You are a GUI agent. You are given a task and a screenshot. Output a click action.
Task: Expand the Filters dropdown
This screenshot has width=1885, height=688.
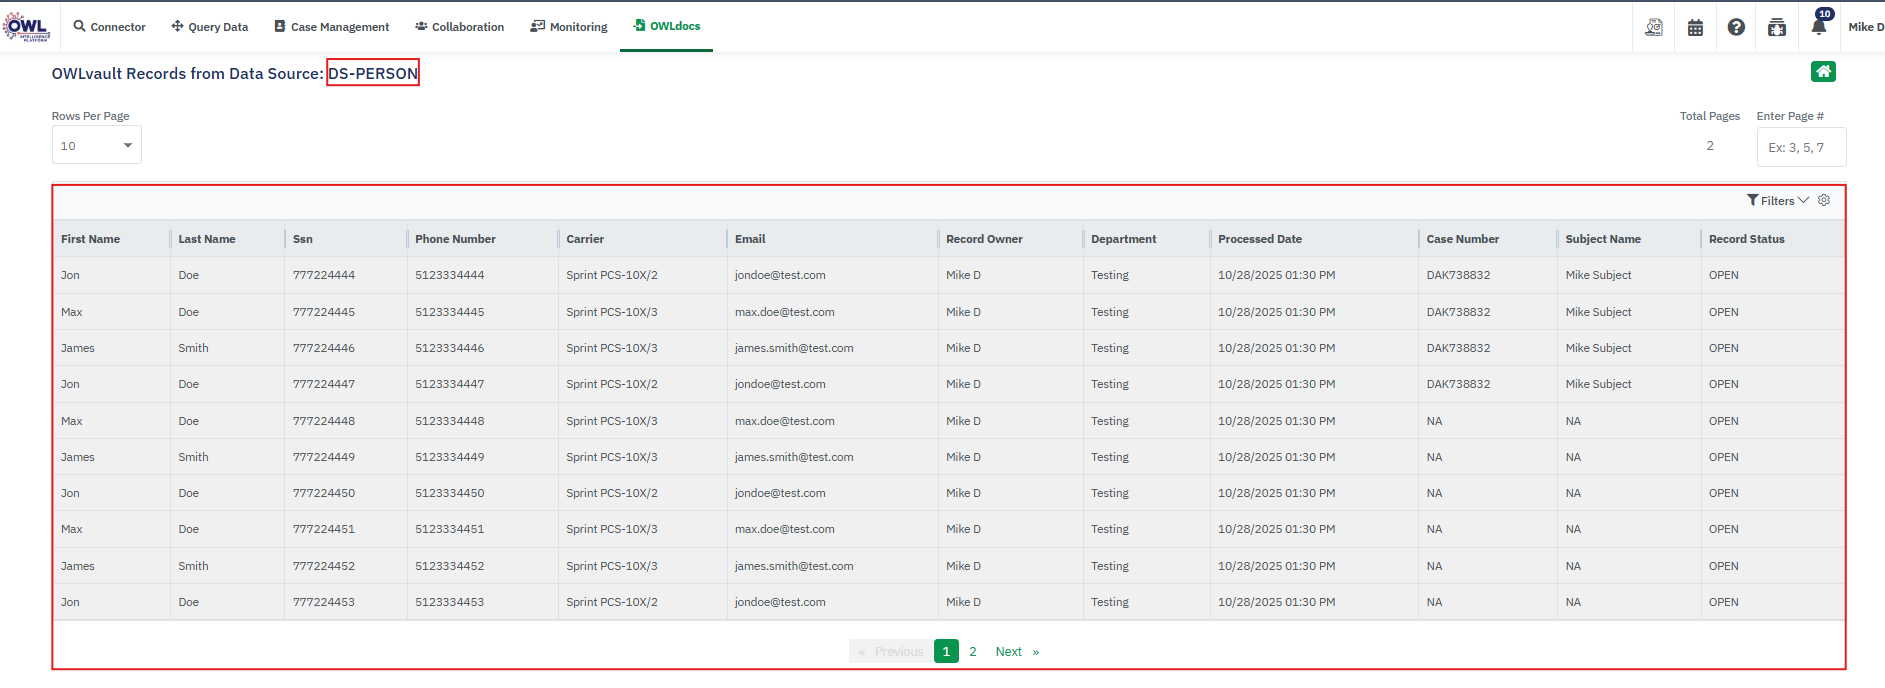pyautogui.click(x=1777, y=200)
